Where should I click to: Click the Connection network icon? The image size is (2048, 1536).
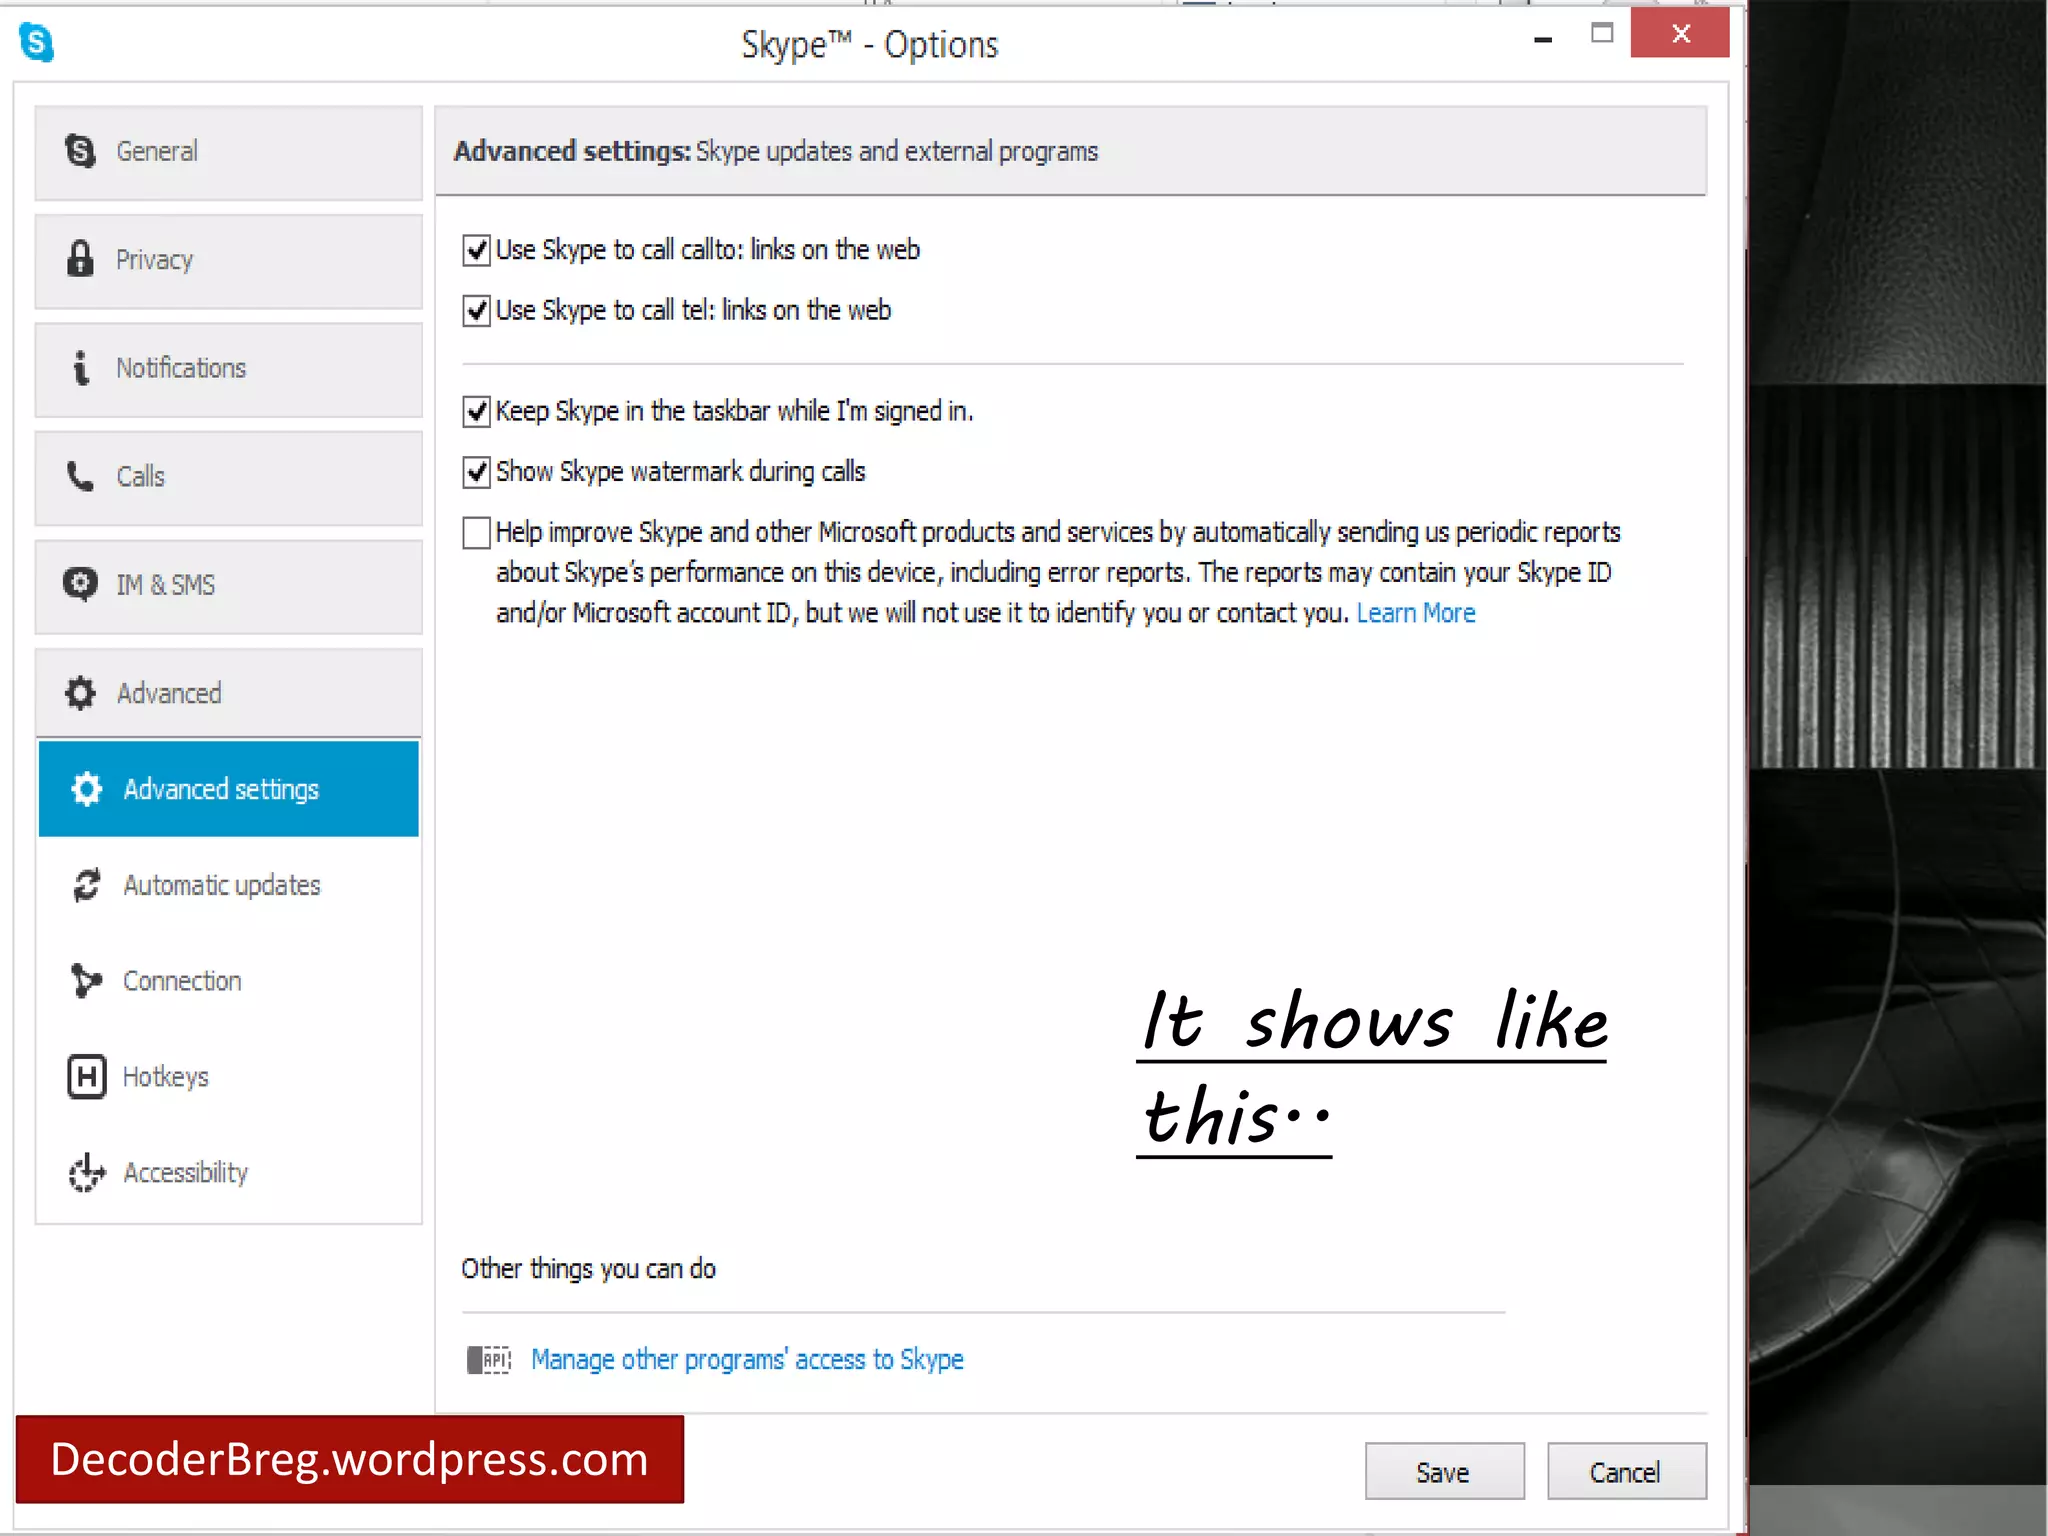pos(87,981)
